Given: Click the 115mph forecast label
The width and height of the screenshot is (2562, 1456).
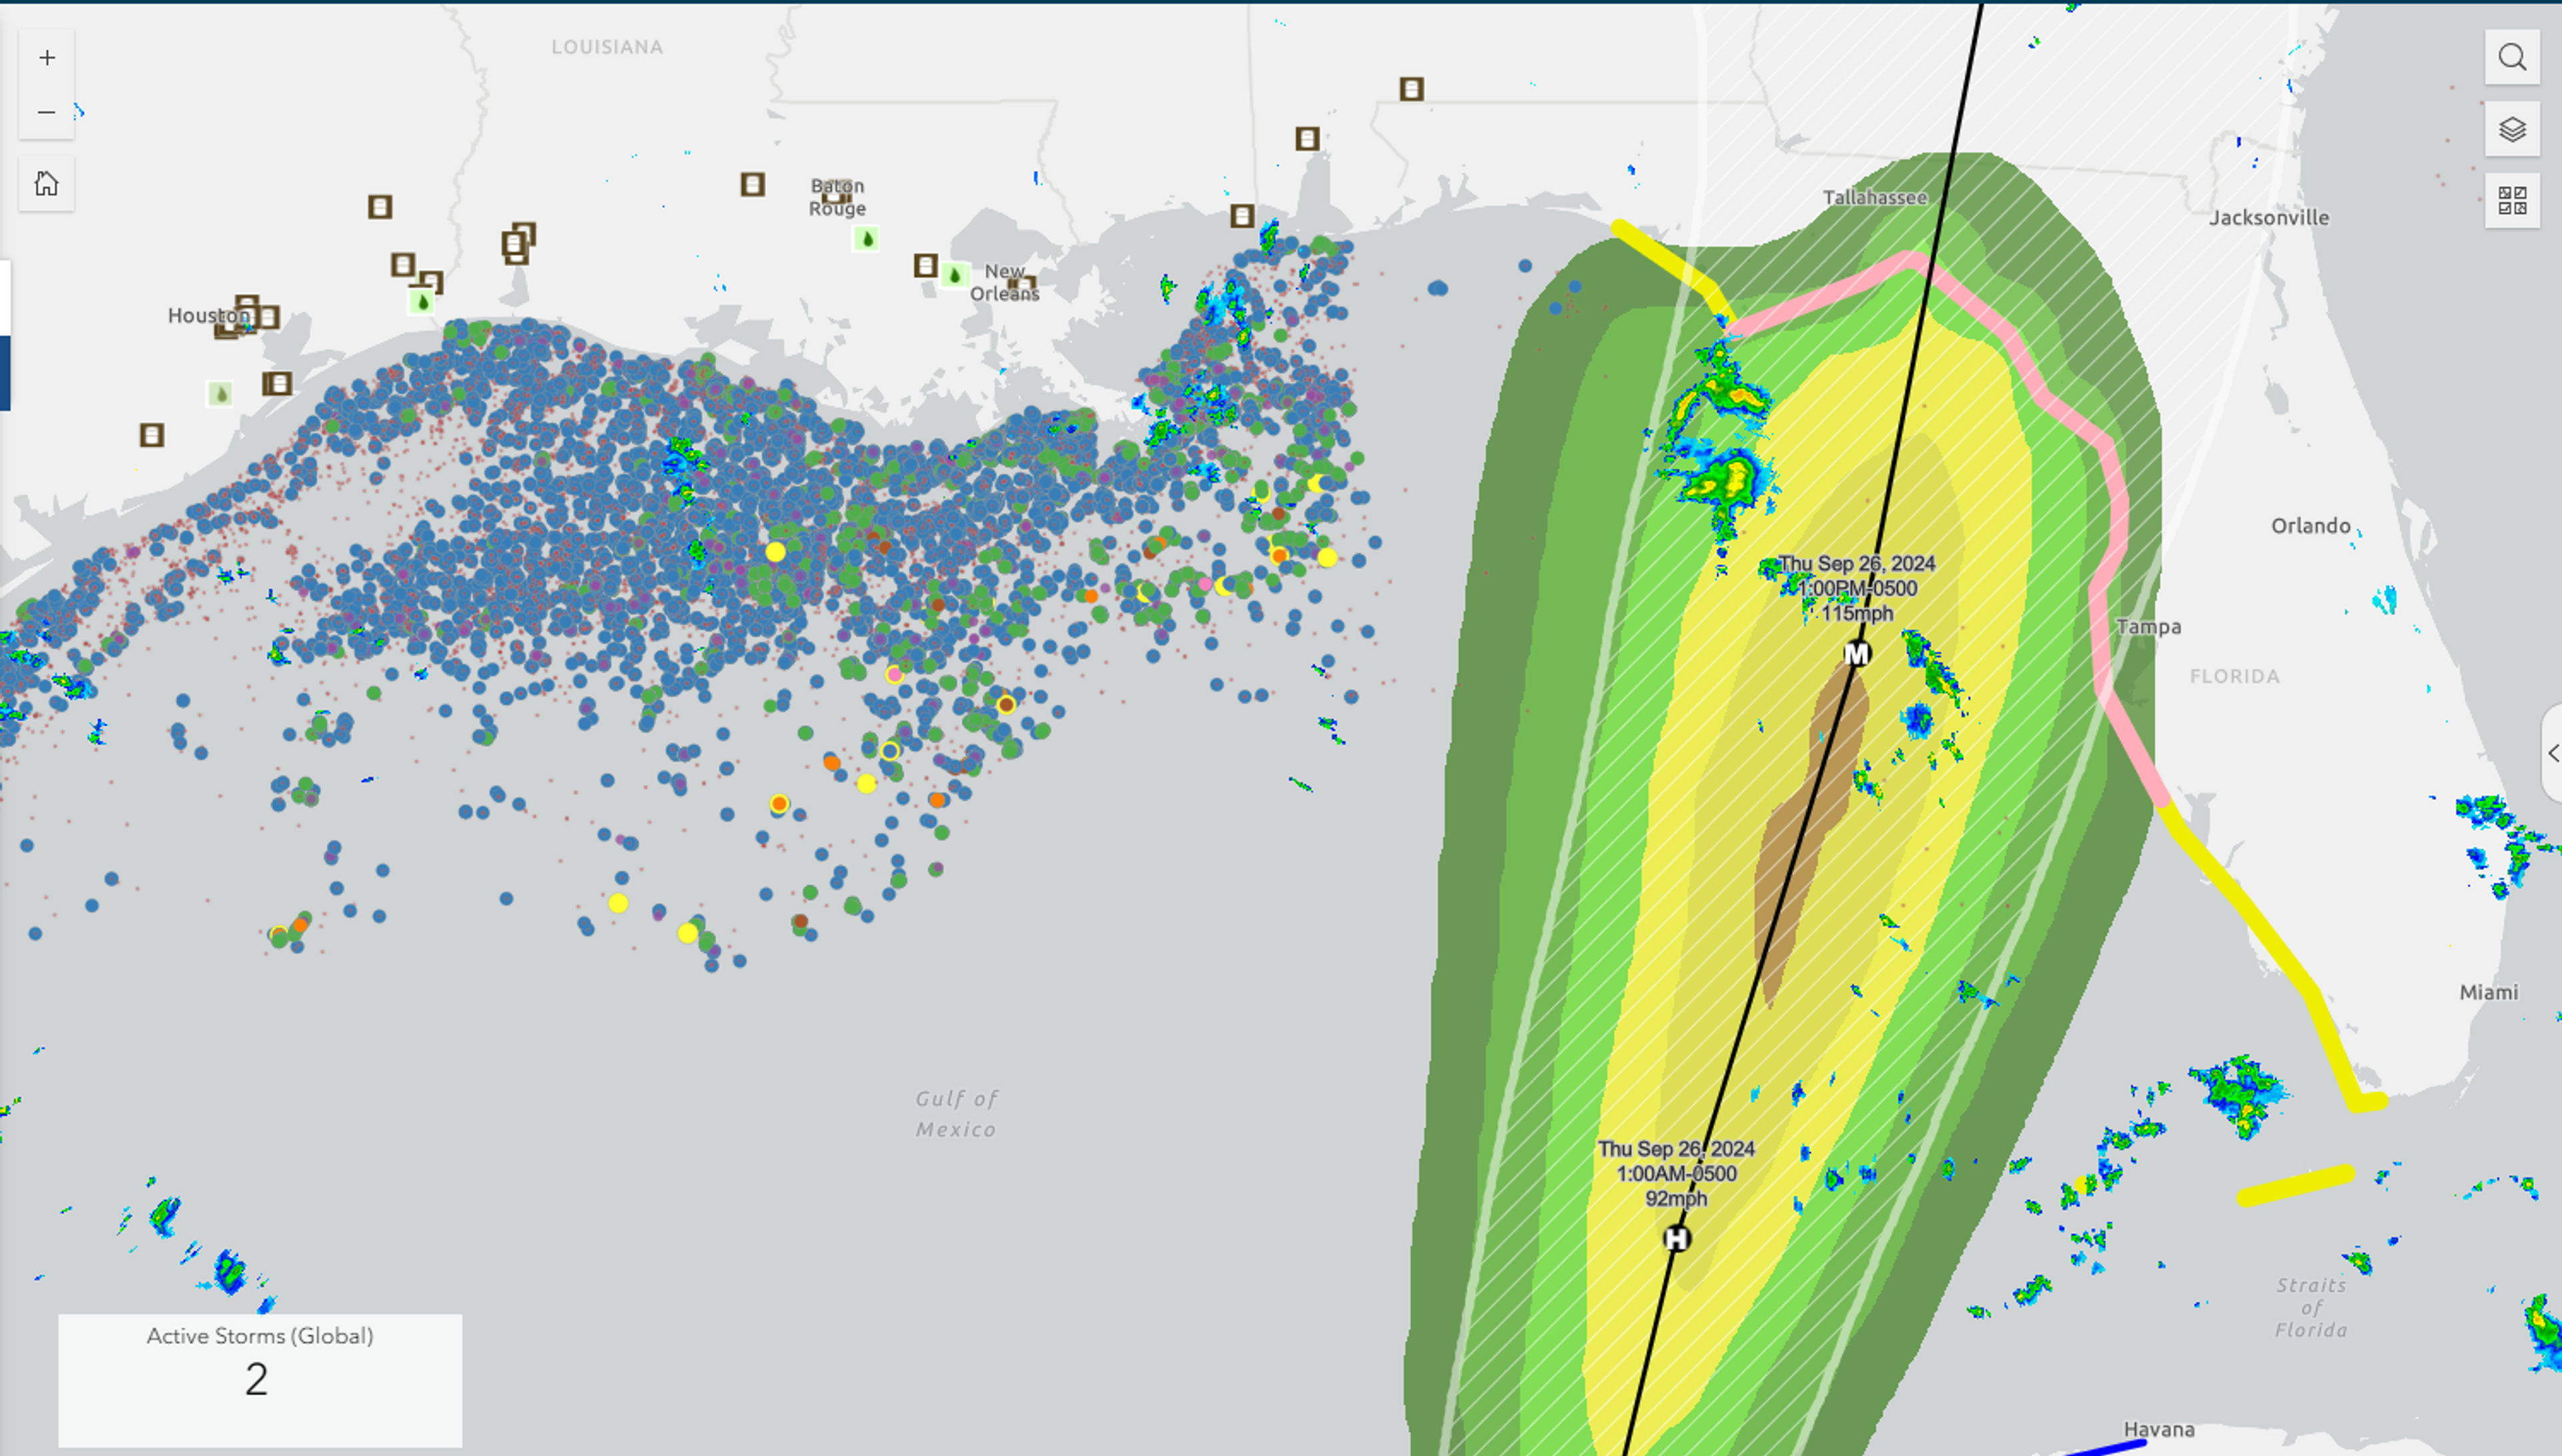Looking at the screenshot, I should 1857,613.
